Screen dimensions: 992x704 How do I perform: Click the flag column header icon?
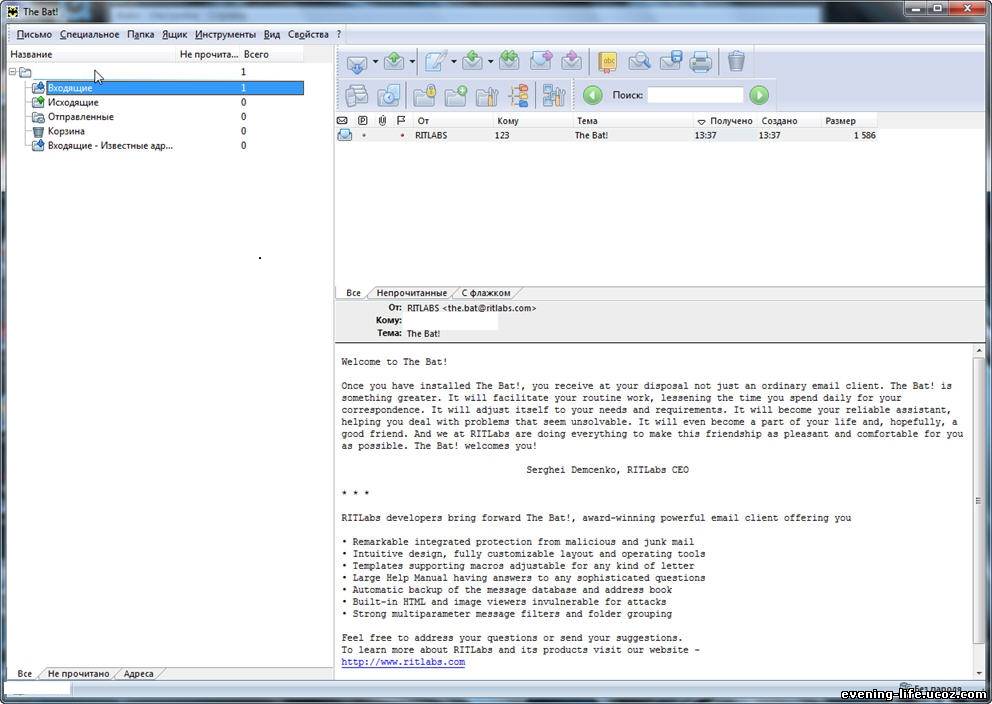[x=400, y=120]
